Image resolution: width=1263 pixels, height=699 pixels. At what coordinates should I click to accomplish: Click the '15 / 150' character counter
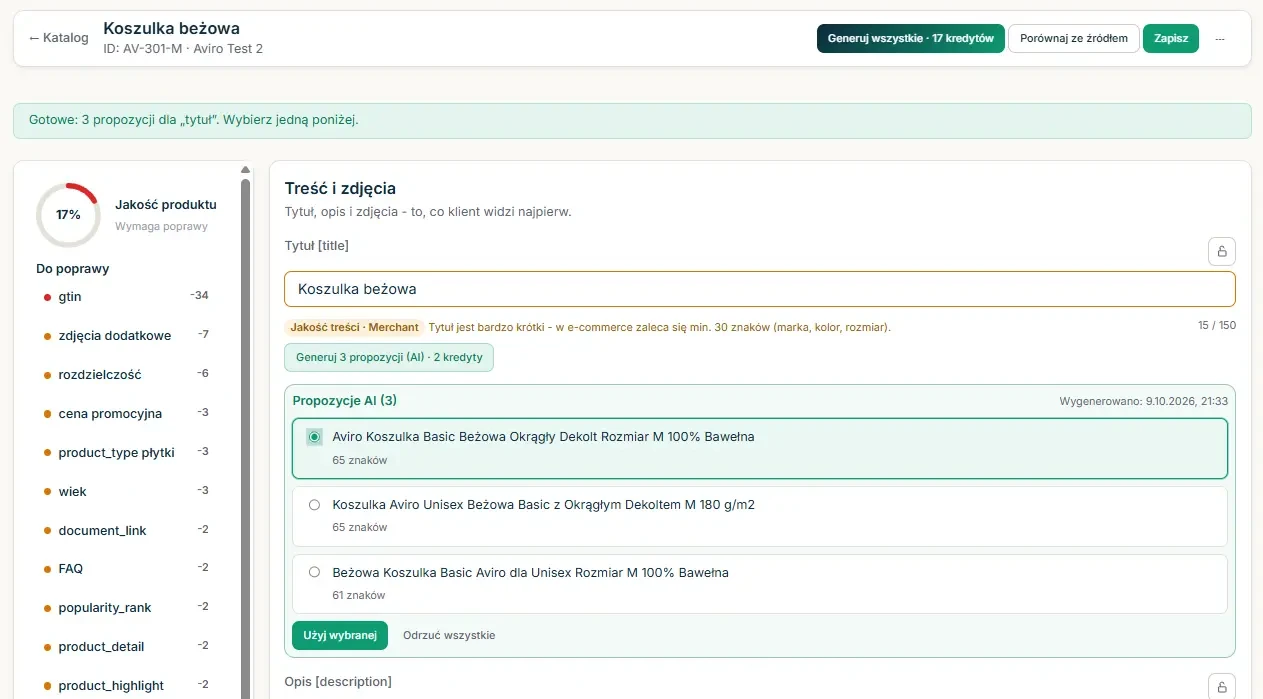tap(1217, 326)
